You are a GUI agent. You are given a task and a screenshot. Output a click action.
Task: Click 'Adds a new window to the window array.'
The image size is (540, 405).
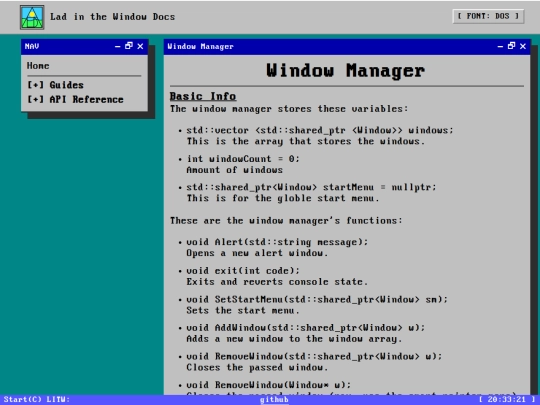pos(294,339)
